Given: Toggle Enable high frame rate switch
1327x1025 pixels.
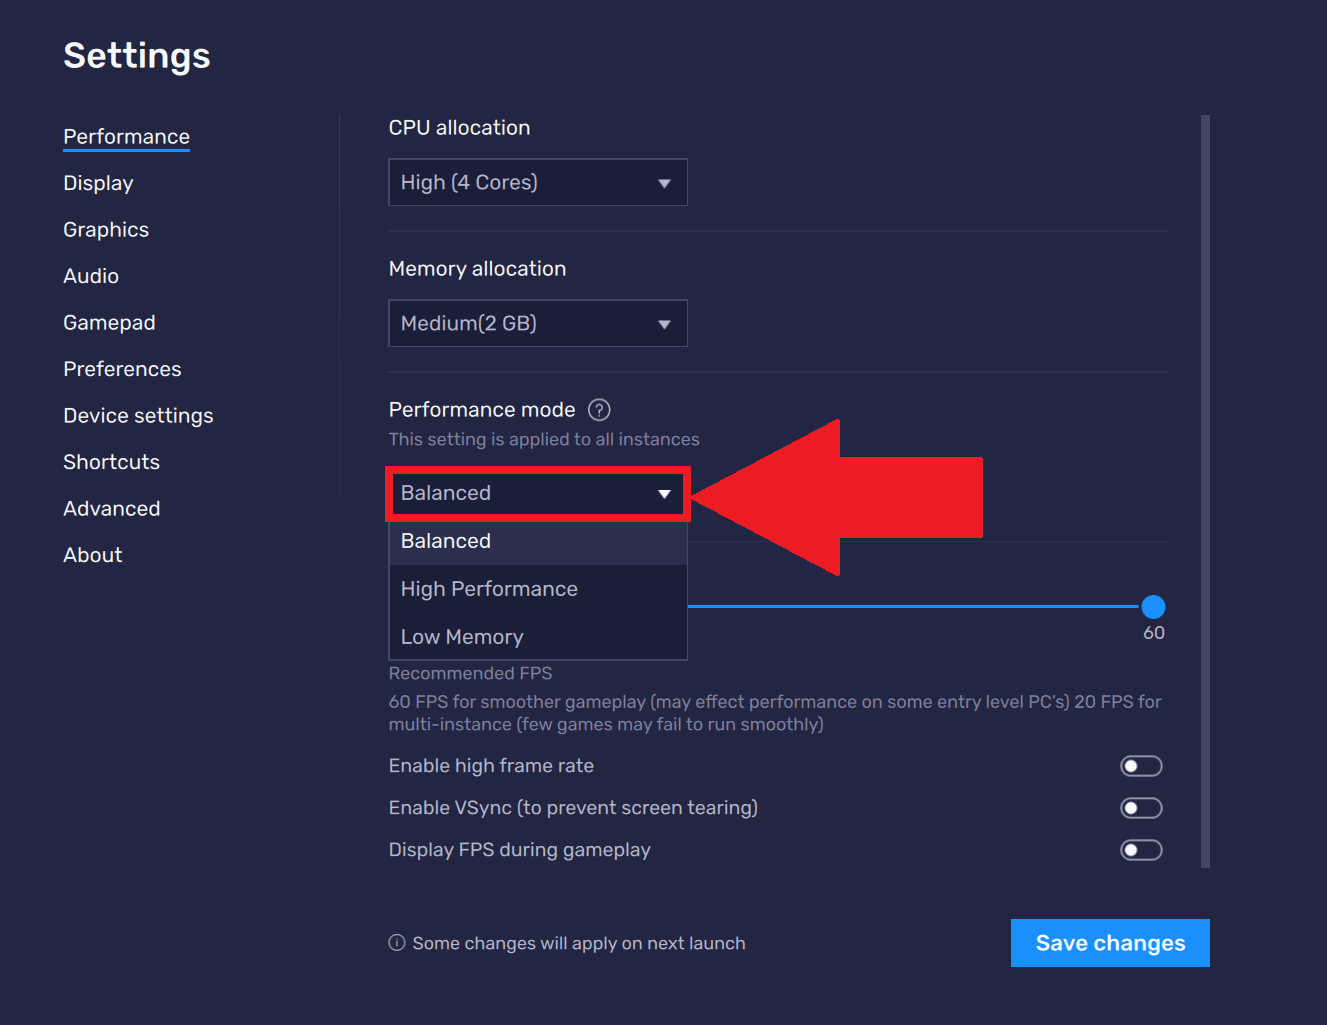Looking at the screenshot, I should click(1141, 766).
